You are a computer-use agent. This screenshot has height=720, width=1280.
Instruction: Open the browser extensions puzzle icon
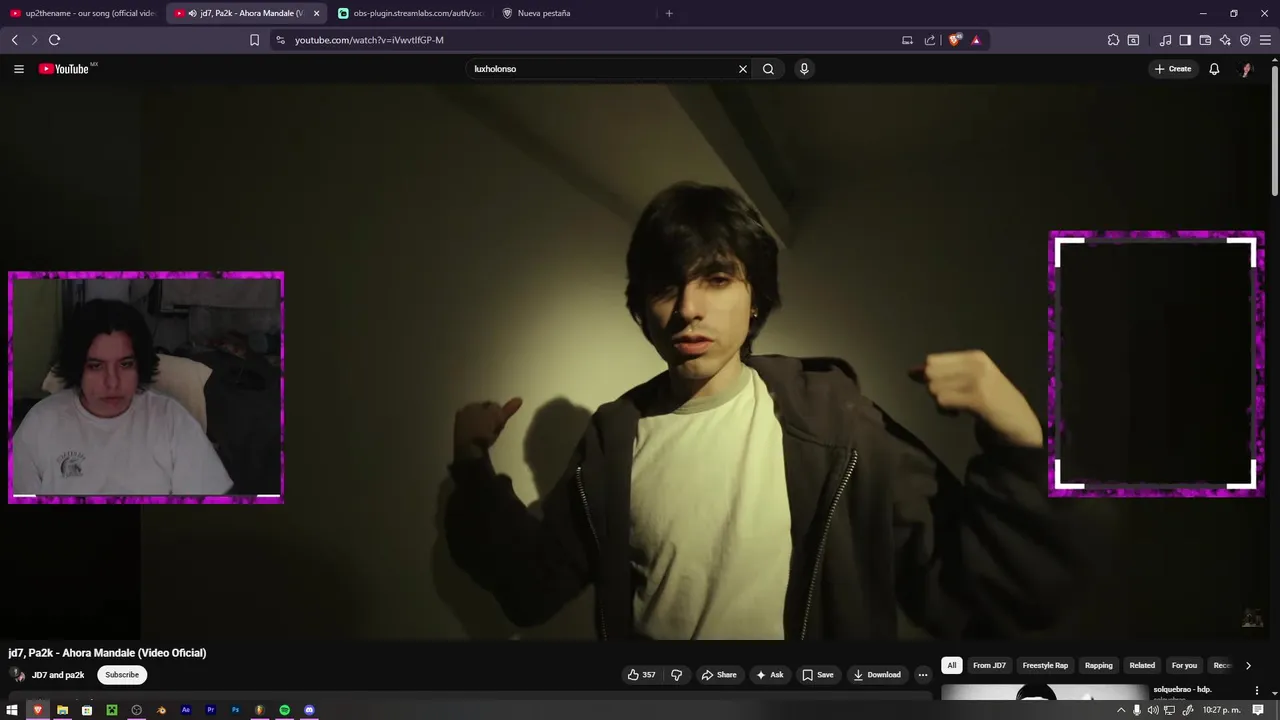tap(1113, 40)
